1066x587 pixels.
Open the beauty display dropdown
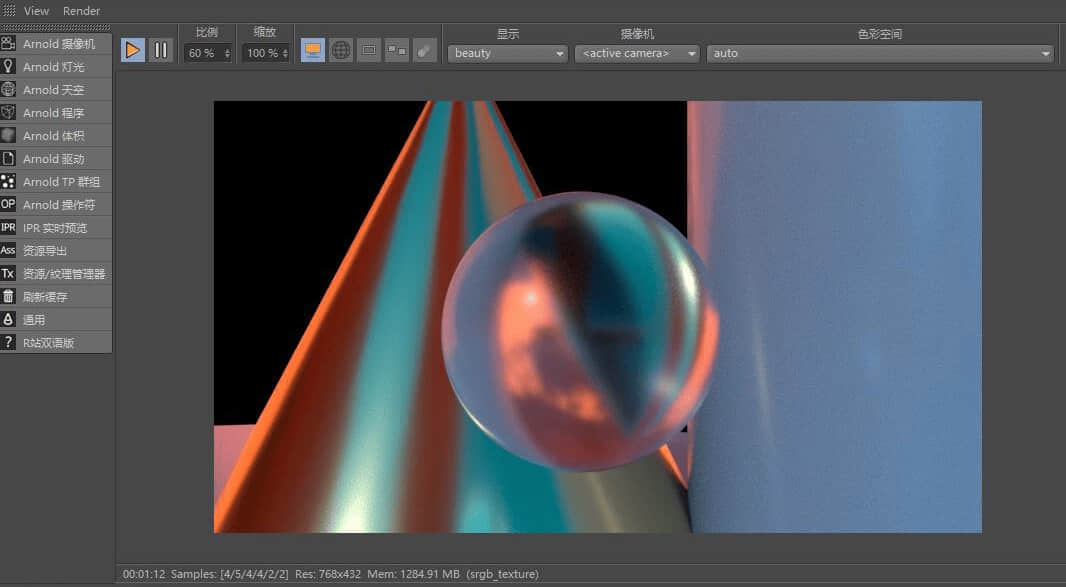[x=507, y=53]
